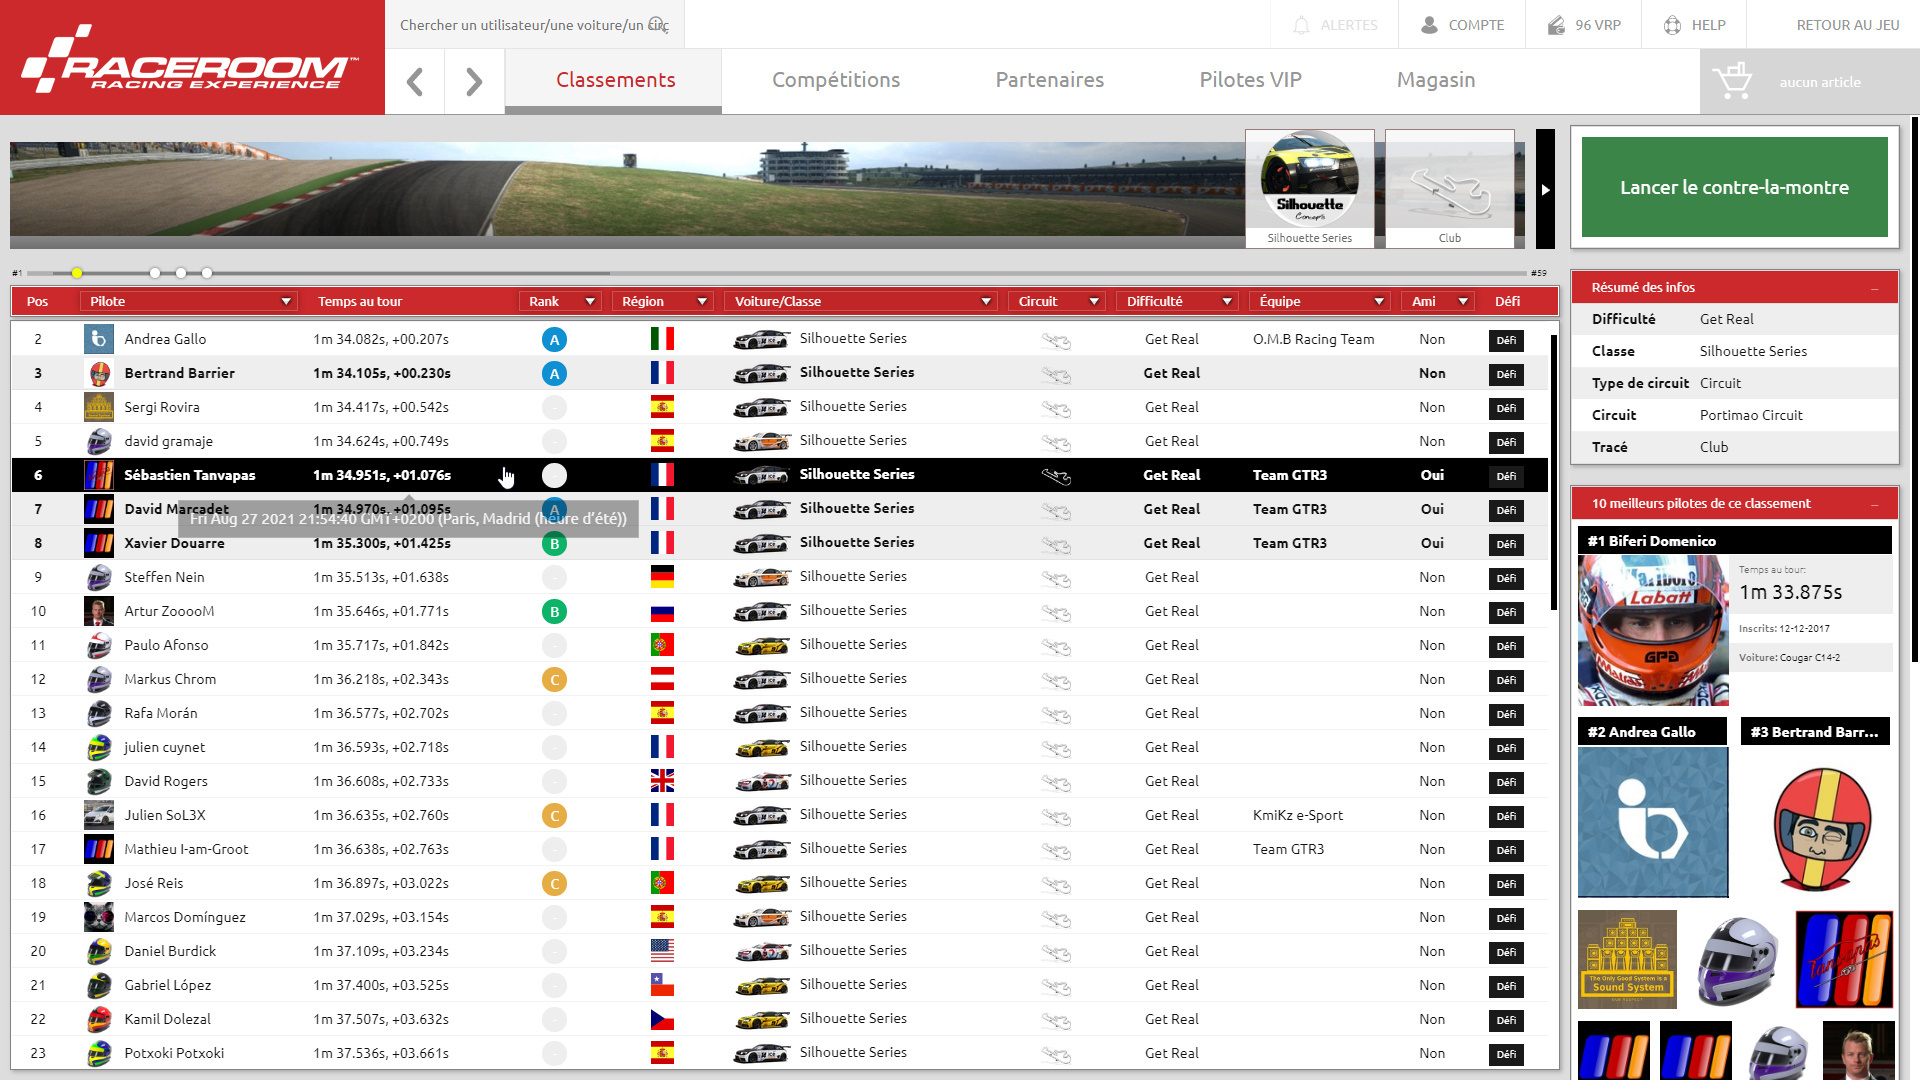The width and height of the screenshot is (1920, 1080).
Task: Click the alerts bell icon
Action: (x=1301, y=25)
